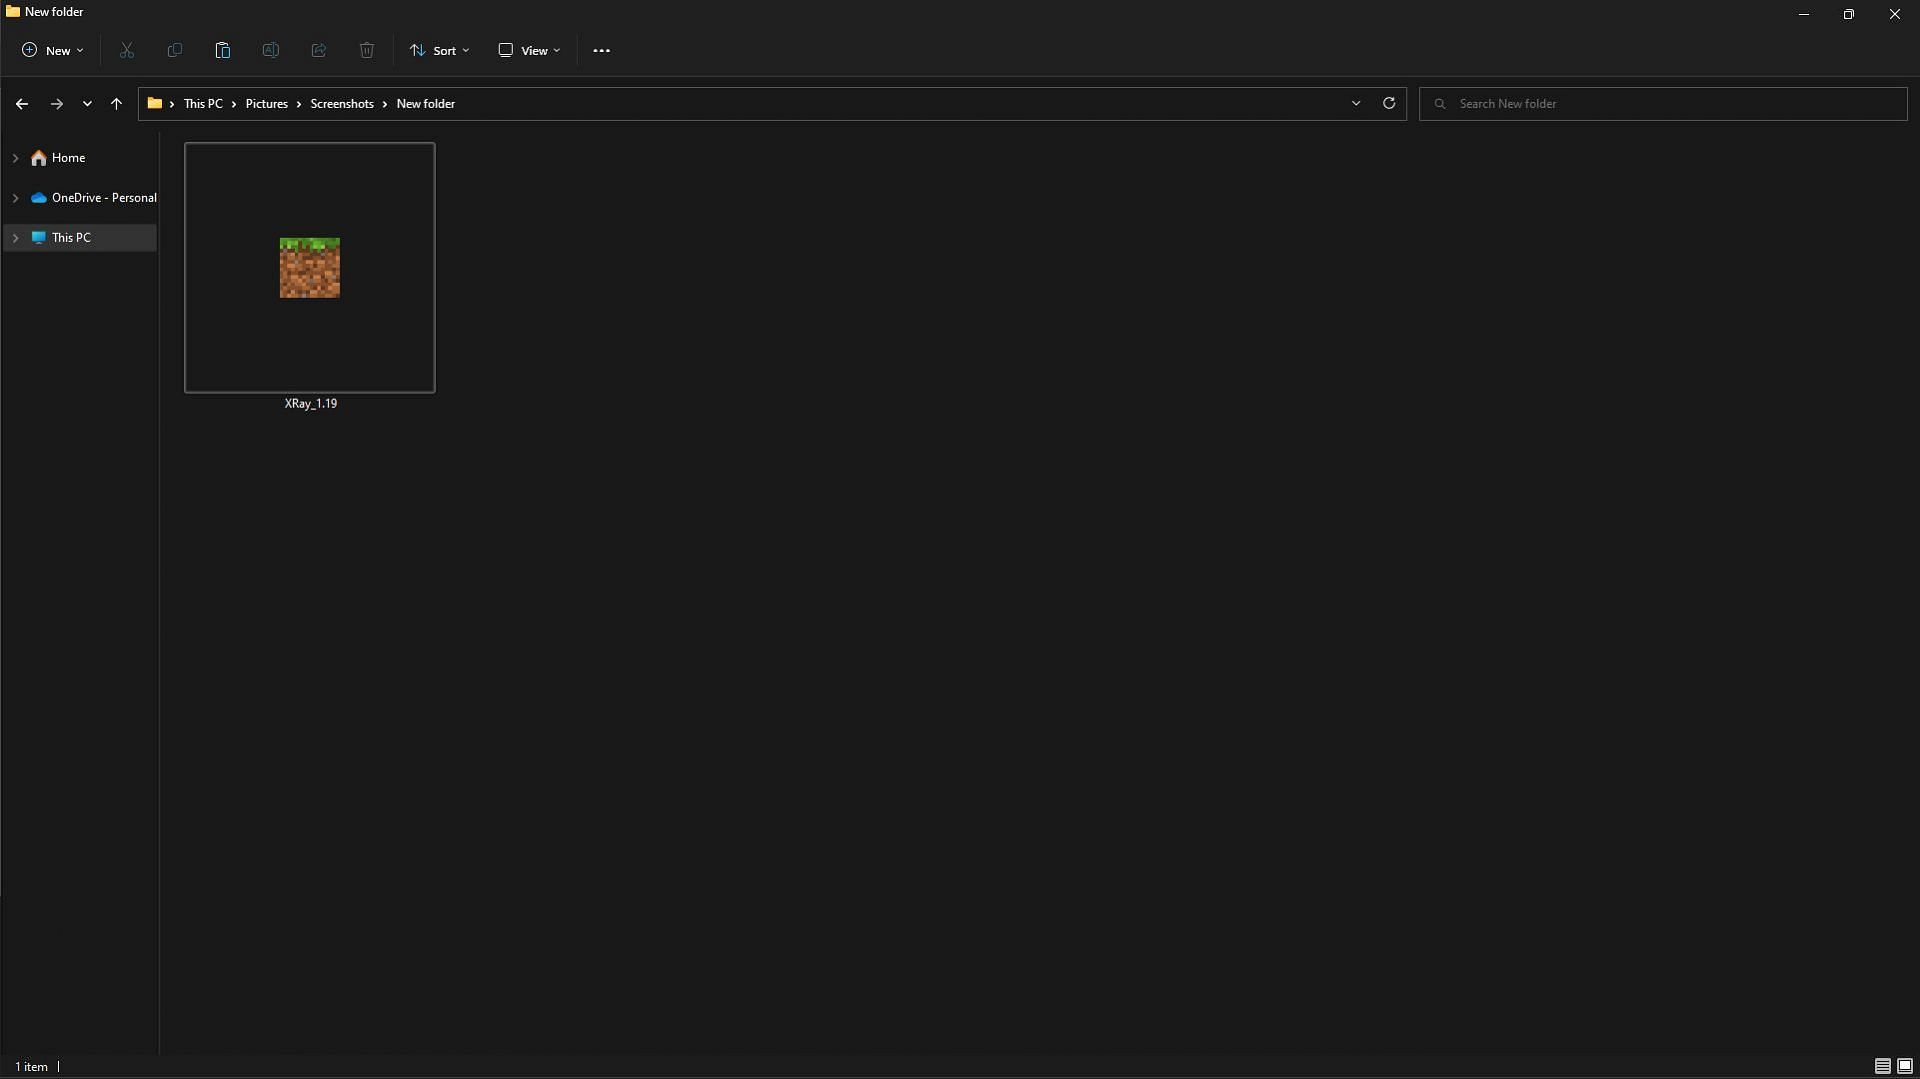
Task: Go forward with the right arrow
Action: click(x=57, y=104)
